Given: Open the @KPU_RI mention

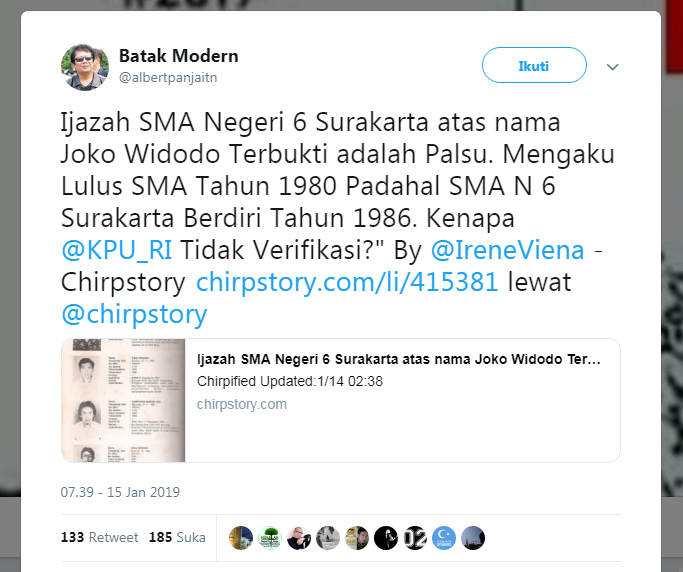Looking at the screenshot, I should (x=116, y=250).
